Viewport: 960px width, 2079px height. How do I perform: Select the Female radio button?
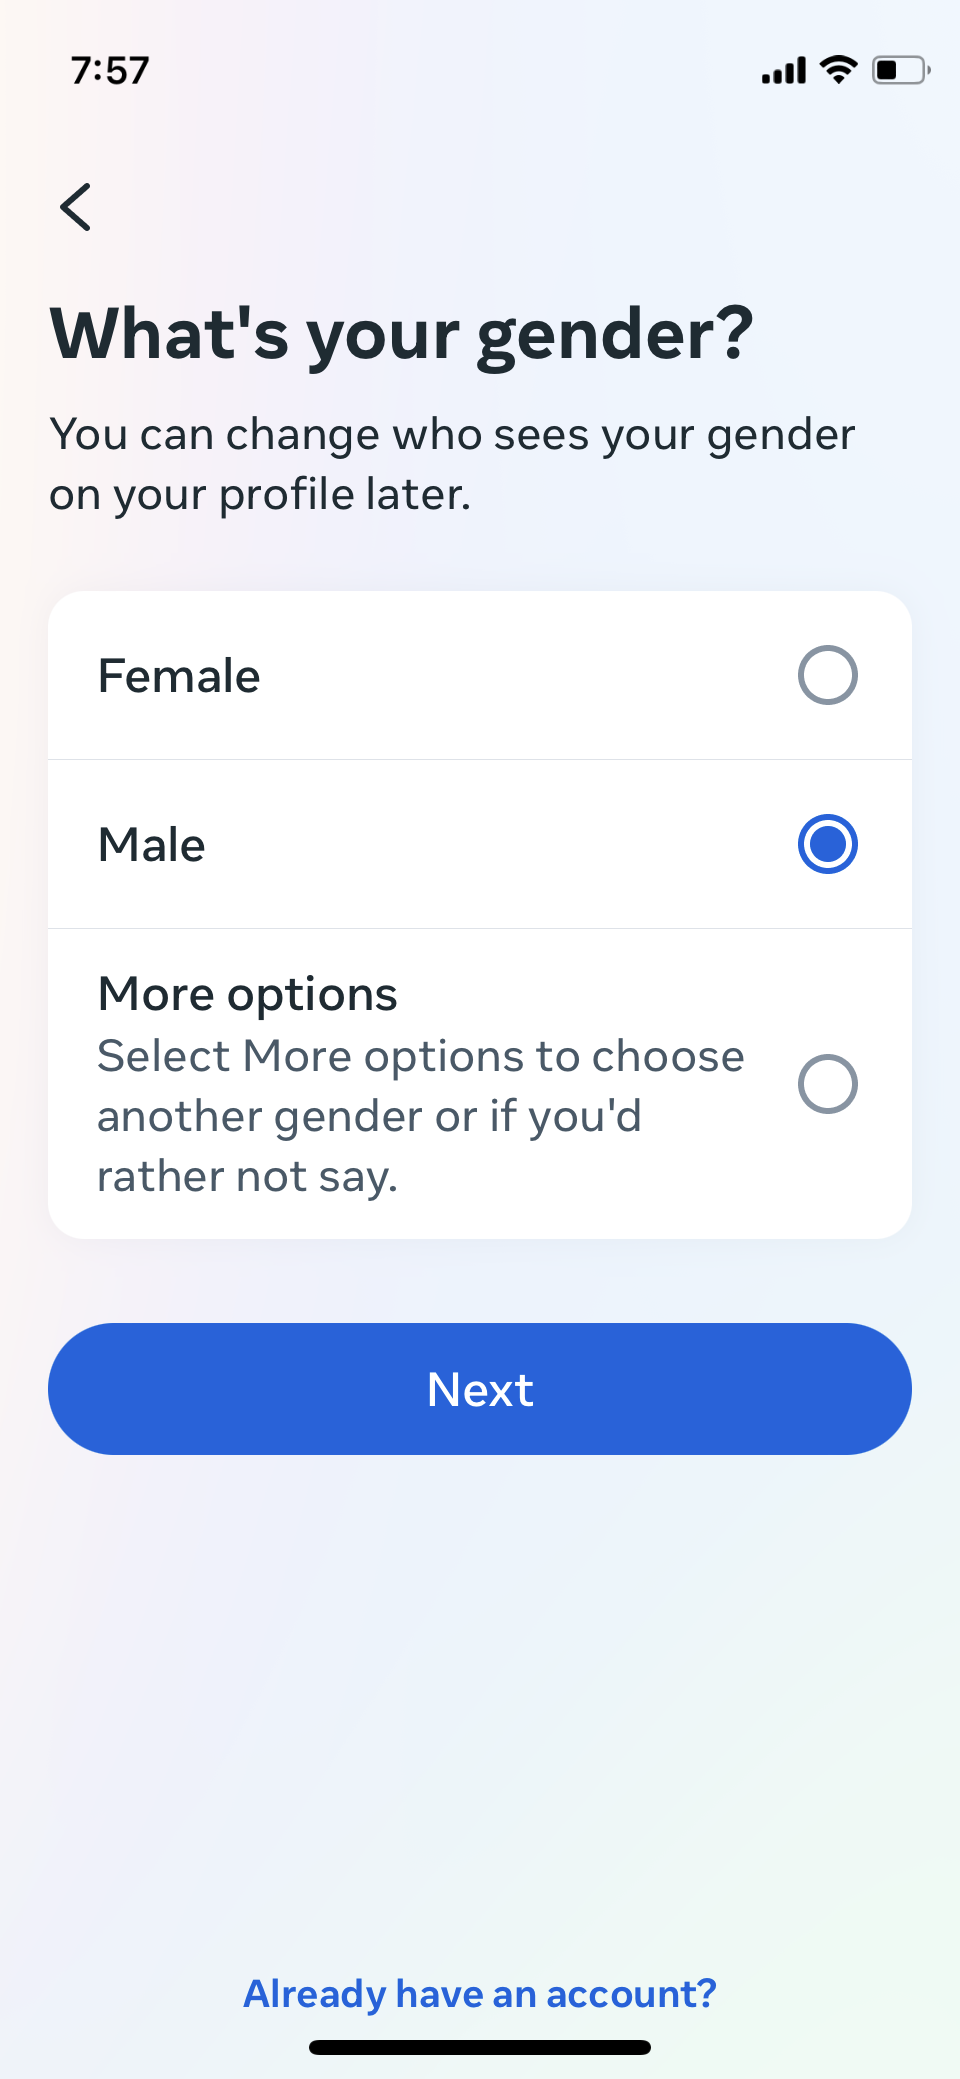click(827, 675)
